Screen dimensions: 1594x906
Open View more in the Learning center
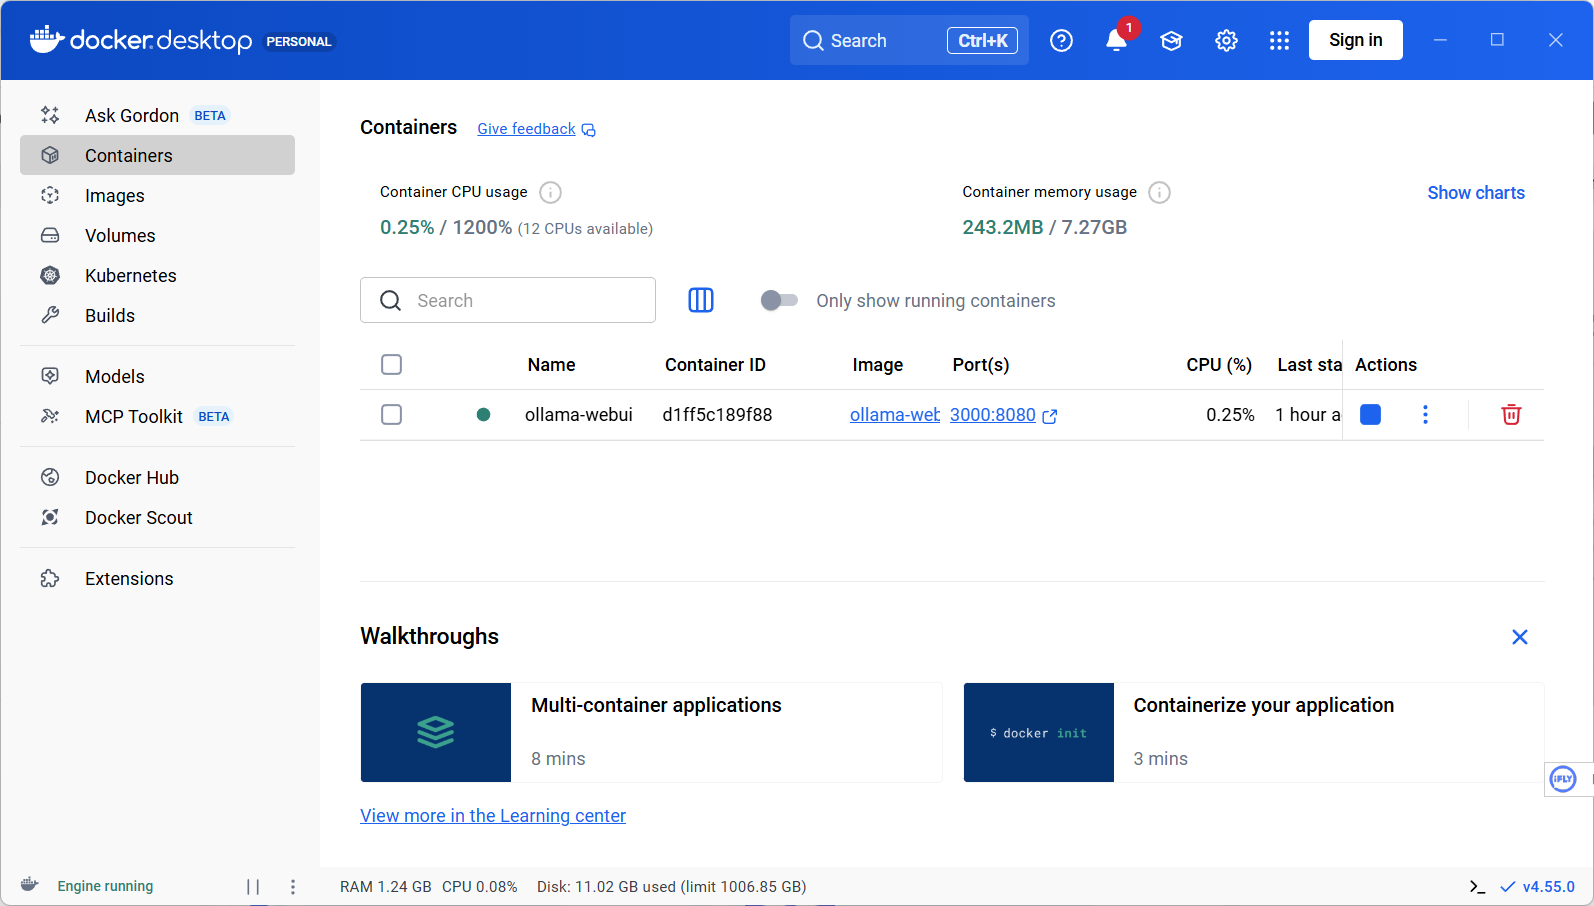(x=493, y=815)
